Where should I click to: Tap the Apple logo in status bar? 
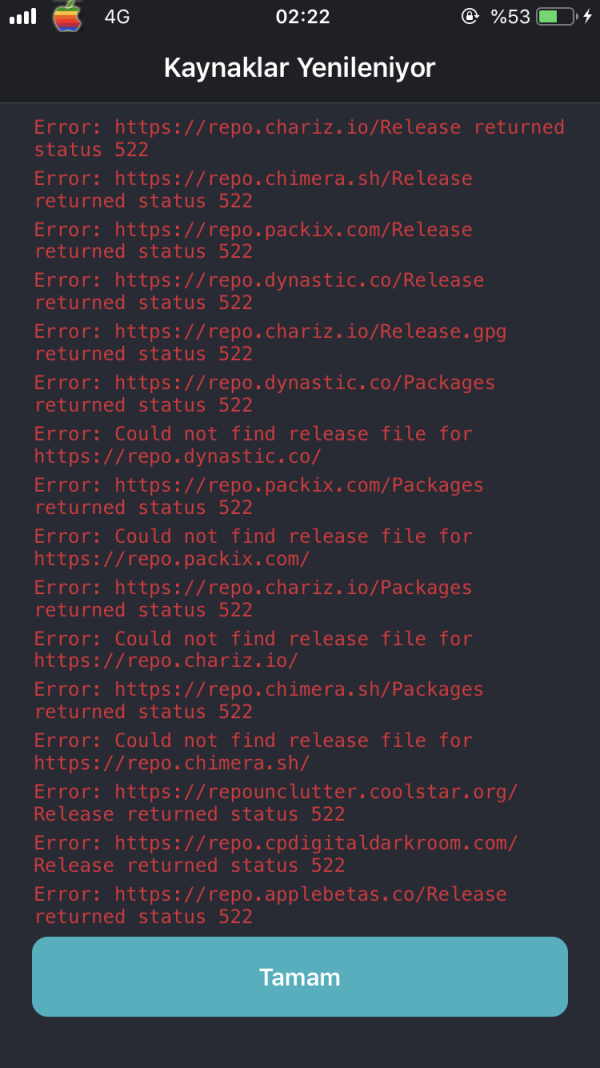pos(67,17)
